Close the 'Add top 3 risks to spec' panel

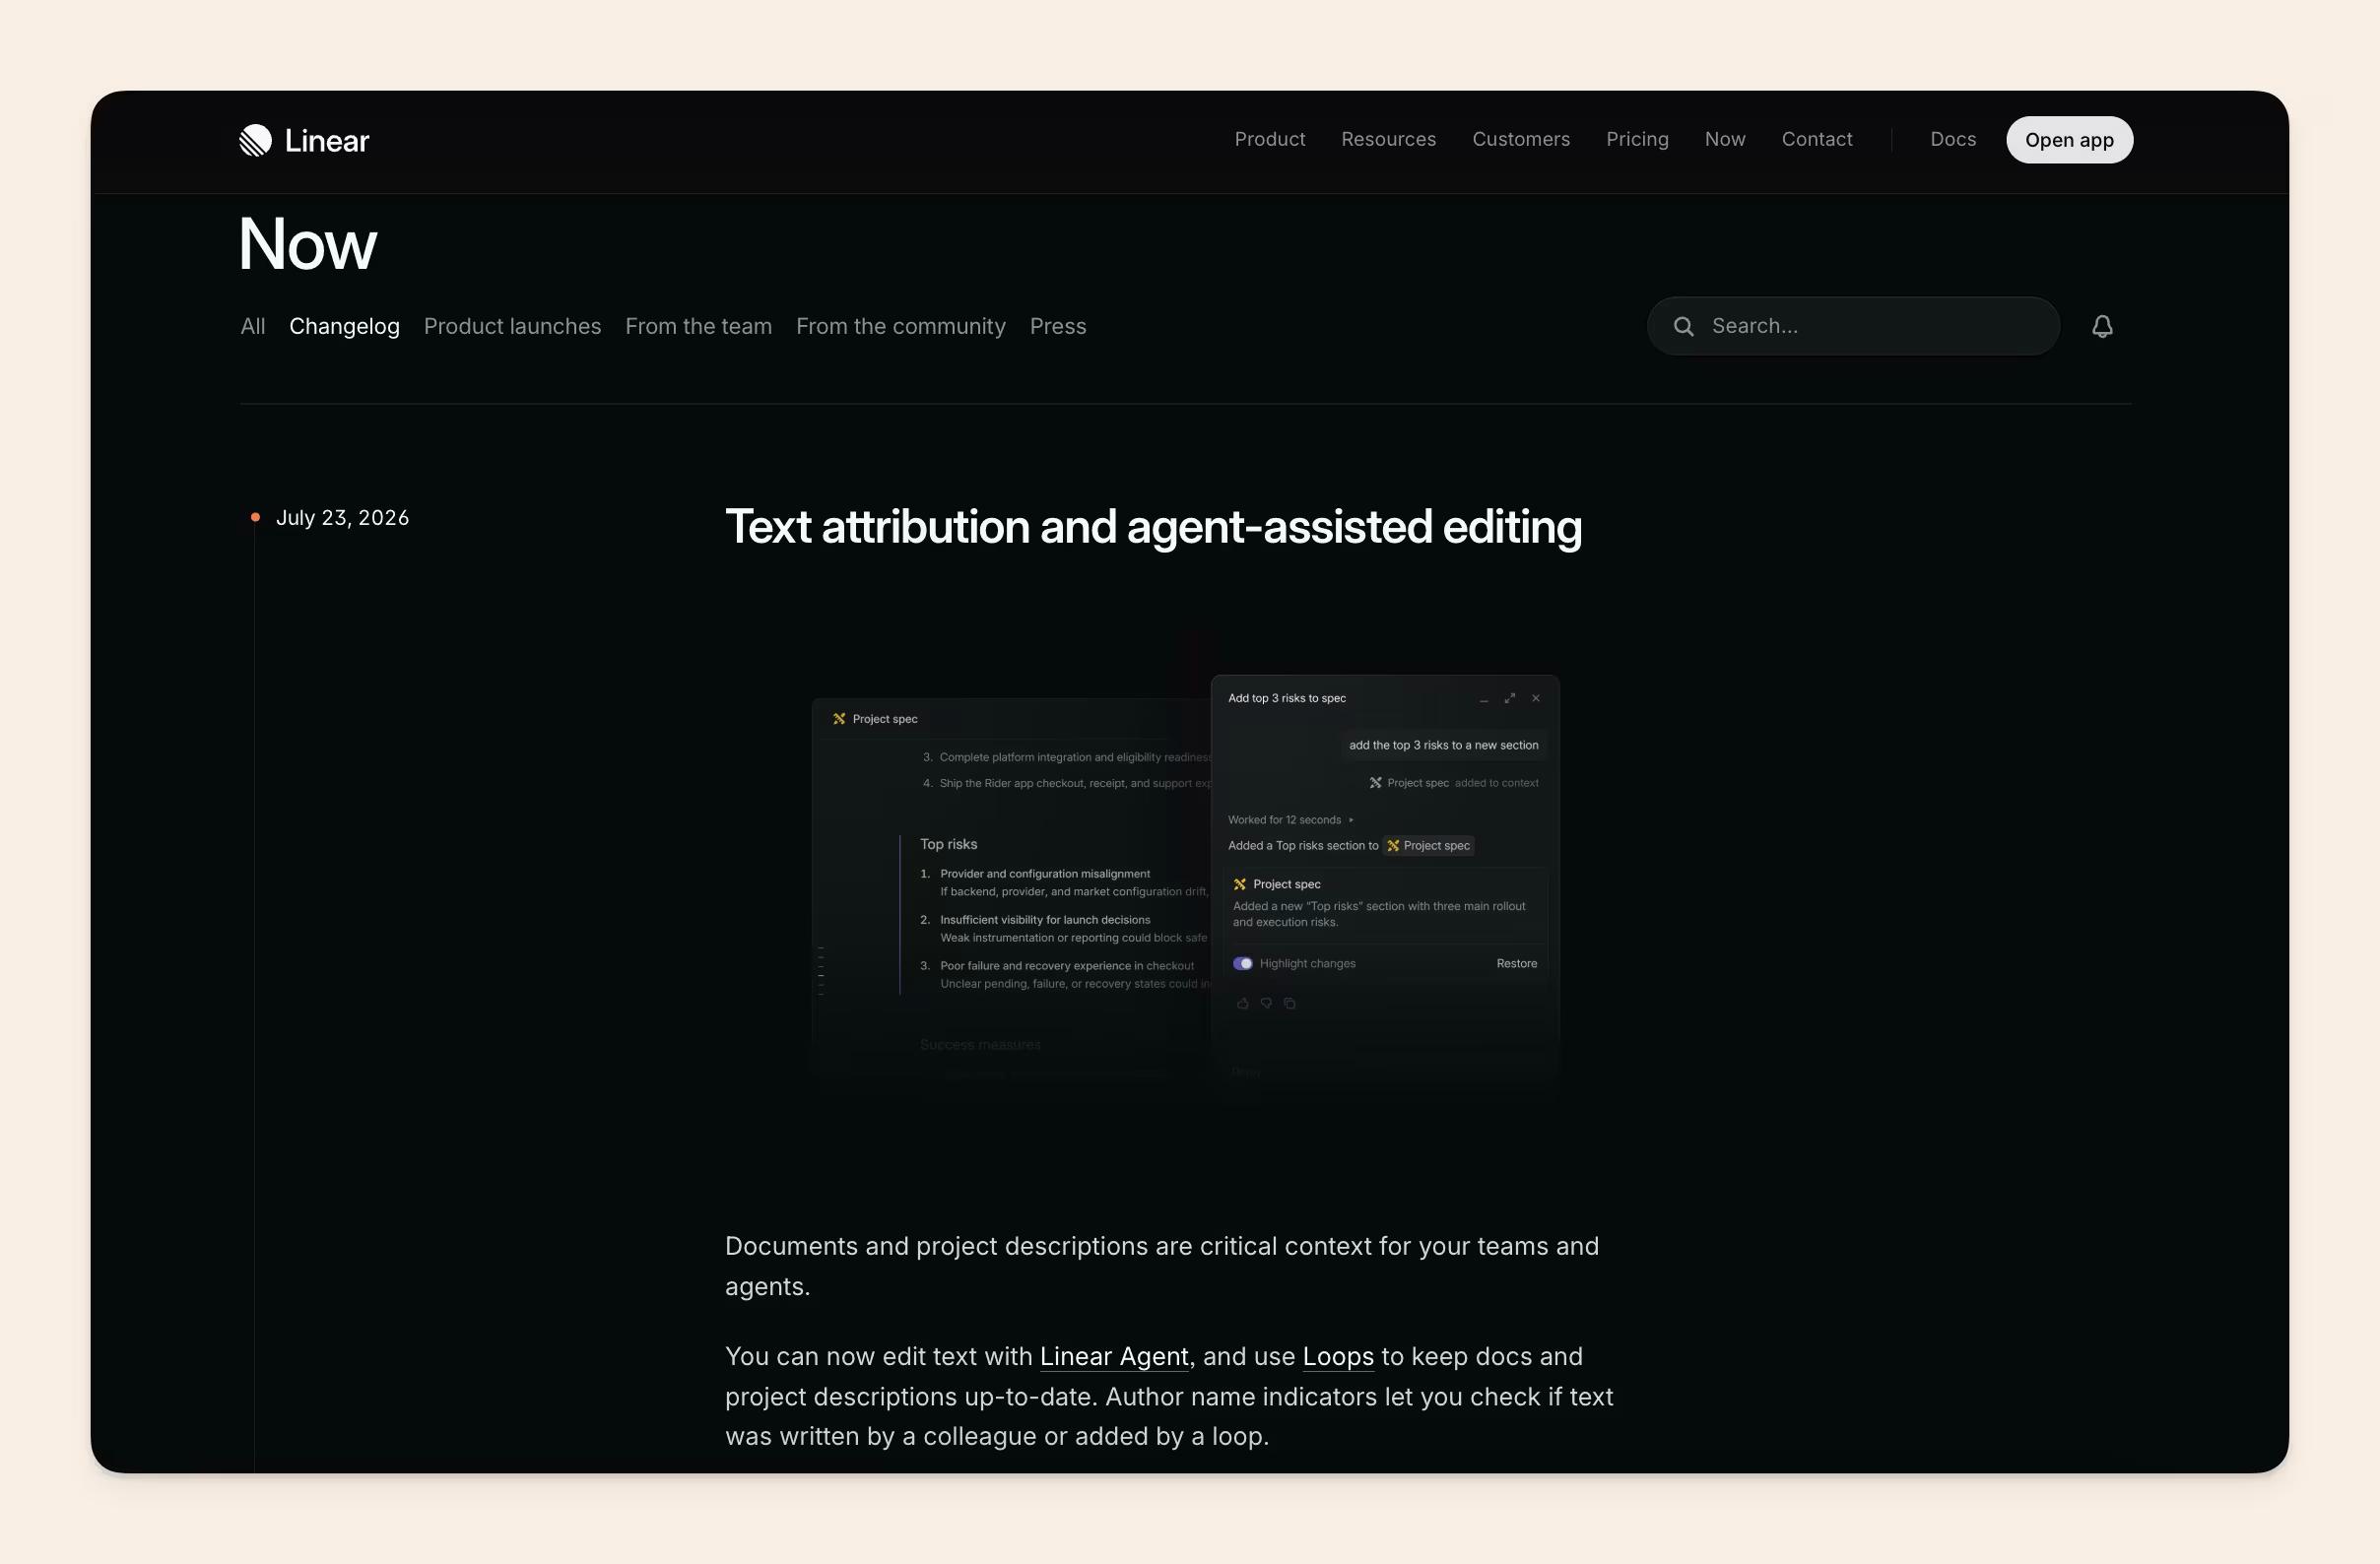[1536, 698]
